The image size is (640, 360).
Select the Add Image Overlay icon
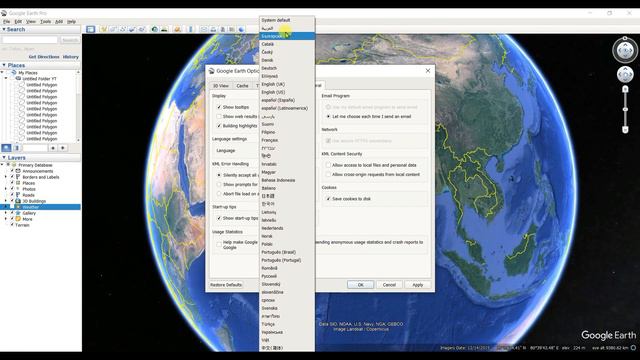coord(132,29)
